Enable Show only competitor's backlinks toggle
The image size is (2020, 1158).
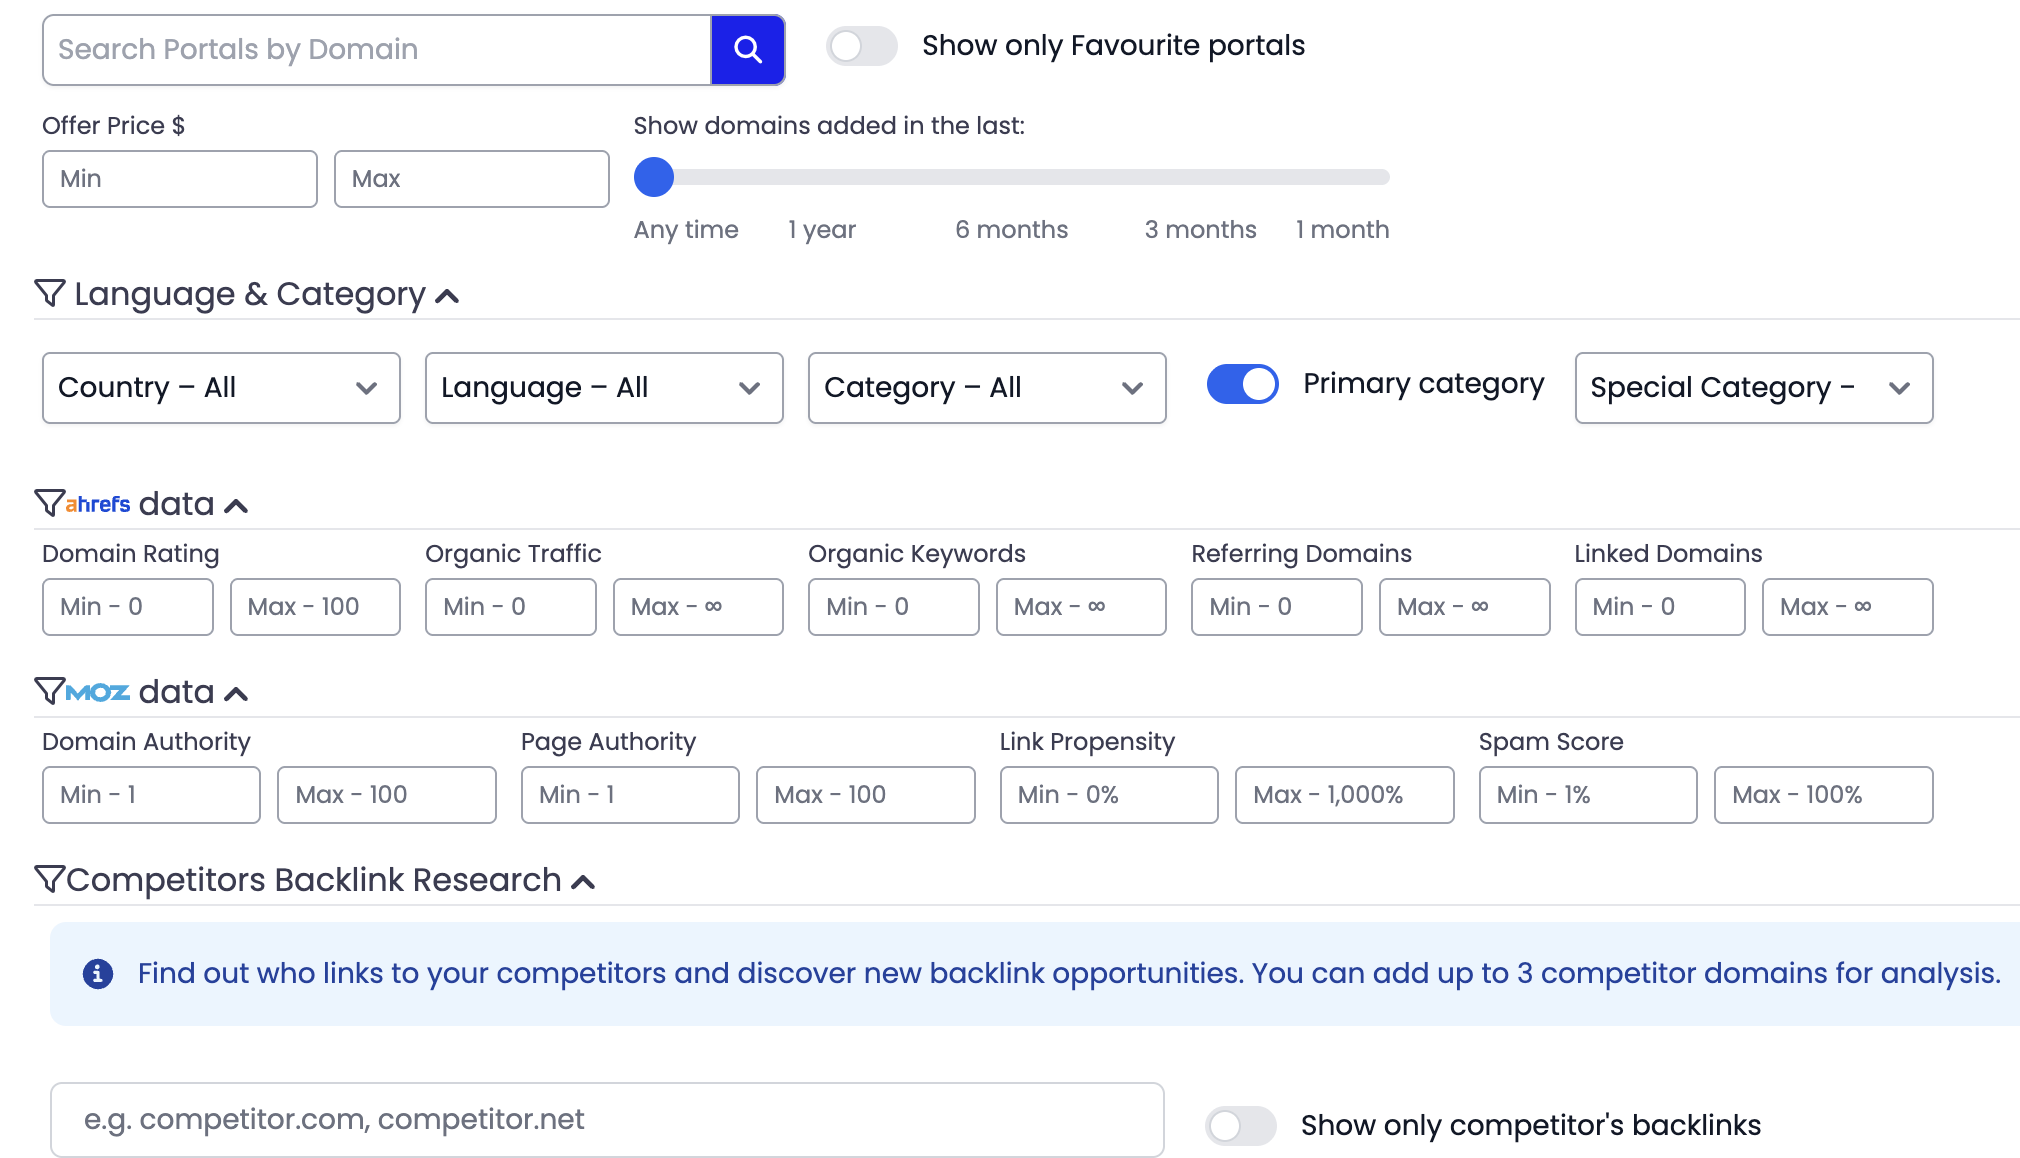click(x=1240, y=1126)
